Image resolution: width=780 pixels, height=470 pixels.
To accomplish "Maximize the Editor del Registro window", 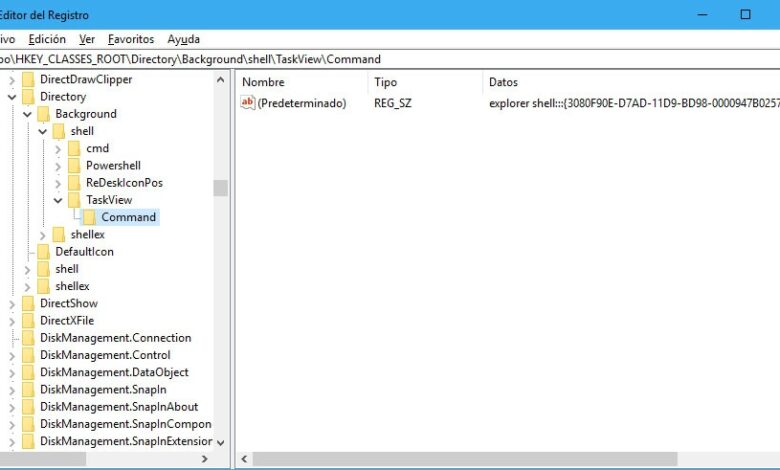I will pos(745,14).
